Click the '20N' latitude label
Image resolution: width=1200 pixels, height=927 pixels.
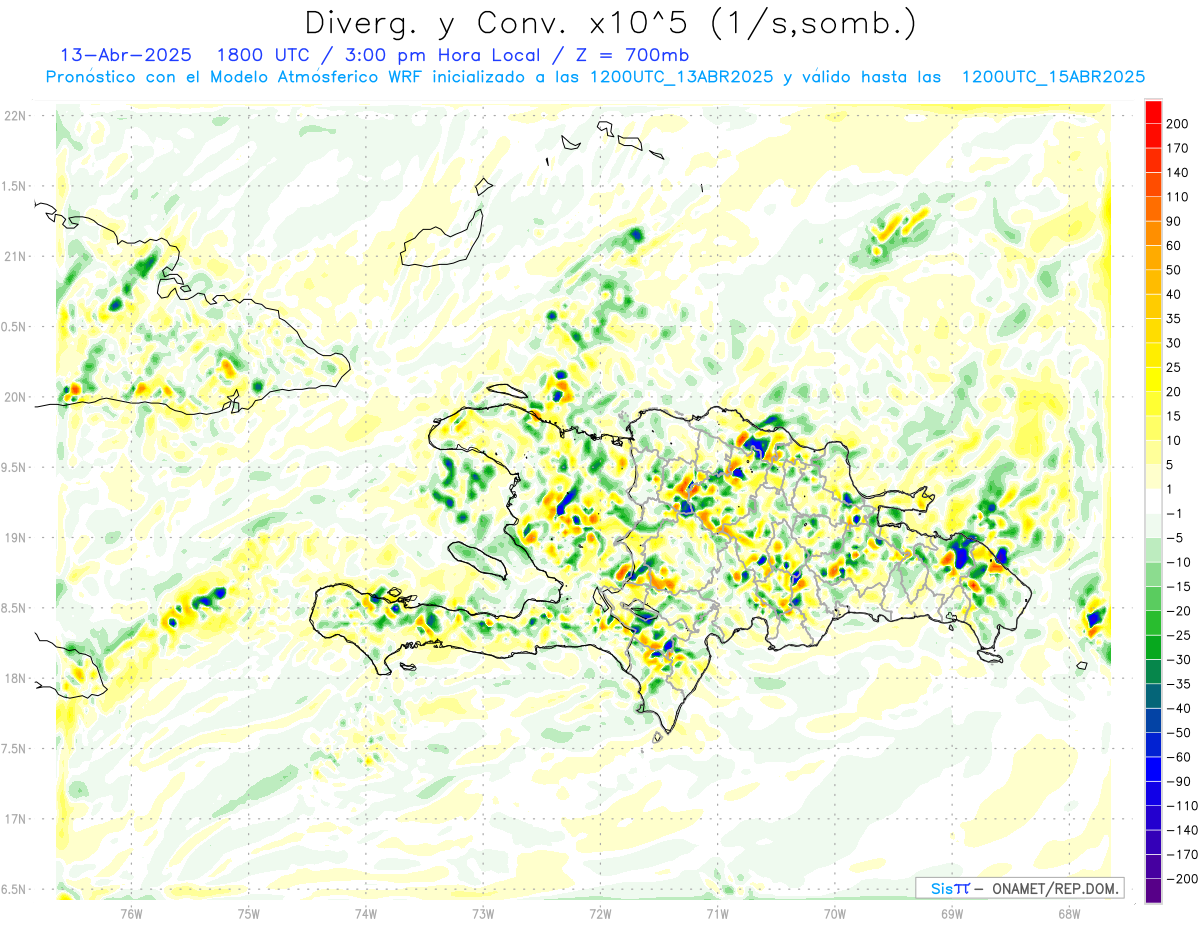(14, 397)
